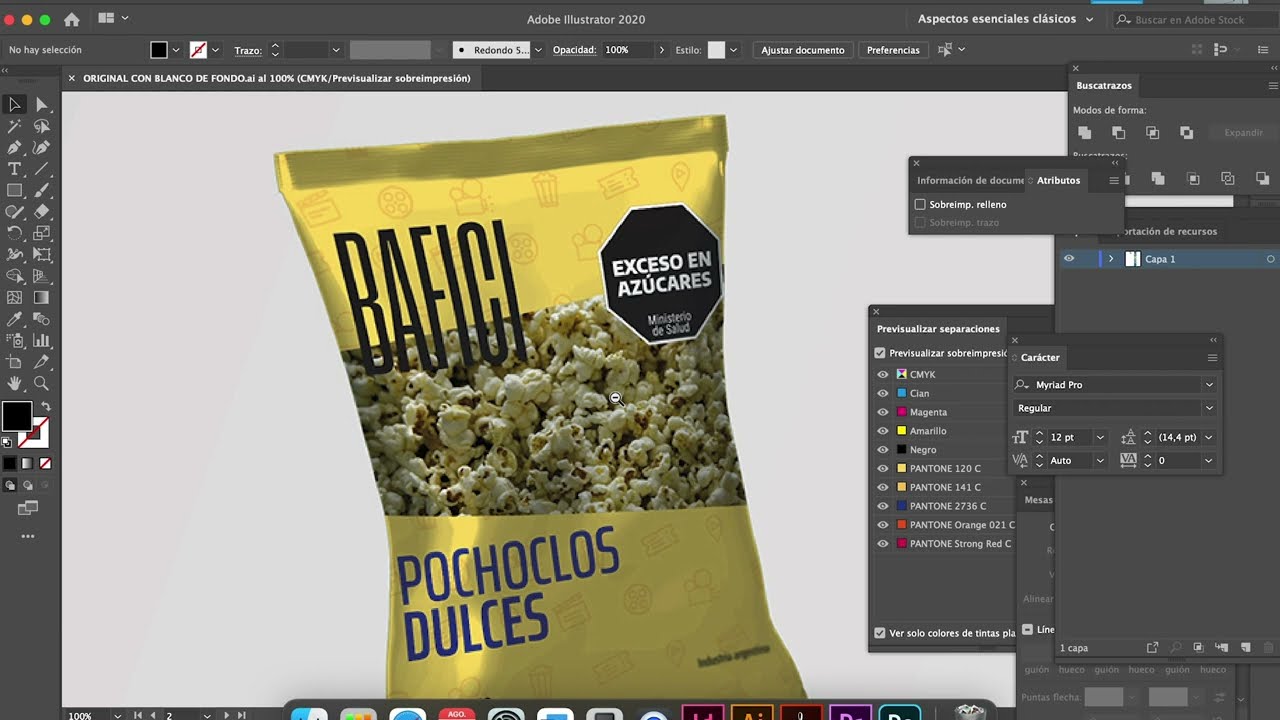Click the Home icon in top bar
Screen dimensions: 1280x720
pos(72,19)
